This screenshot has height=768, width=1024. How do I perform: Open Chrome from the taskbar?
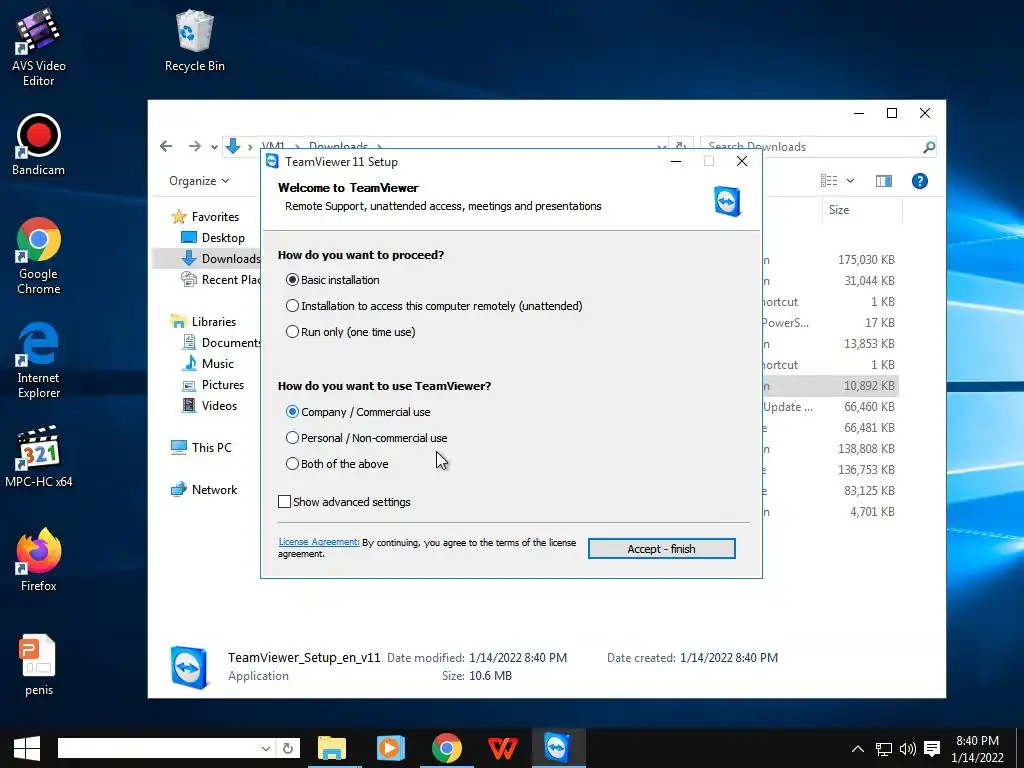click(x=447, y=748)
